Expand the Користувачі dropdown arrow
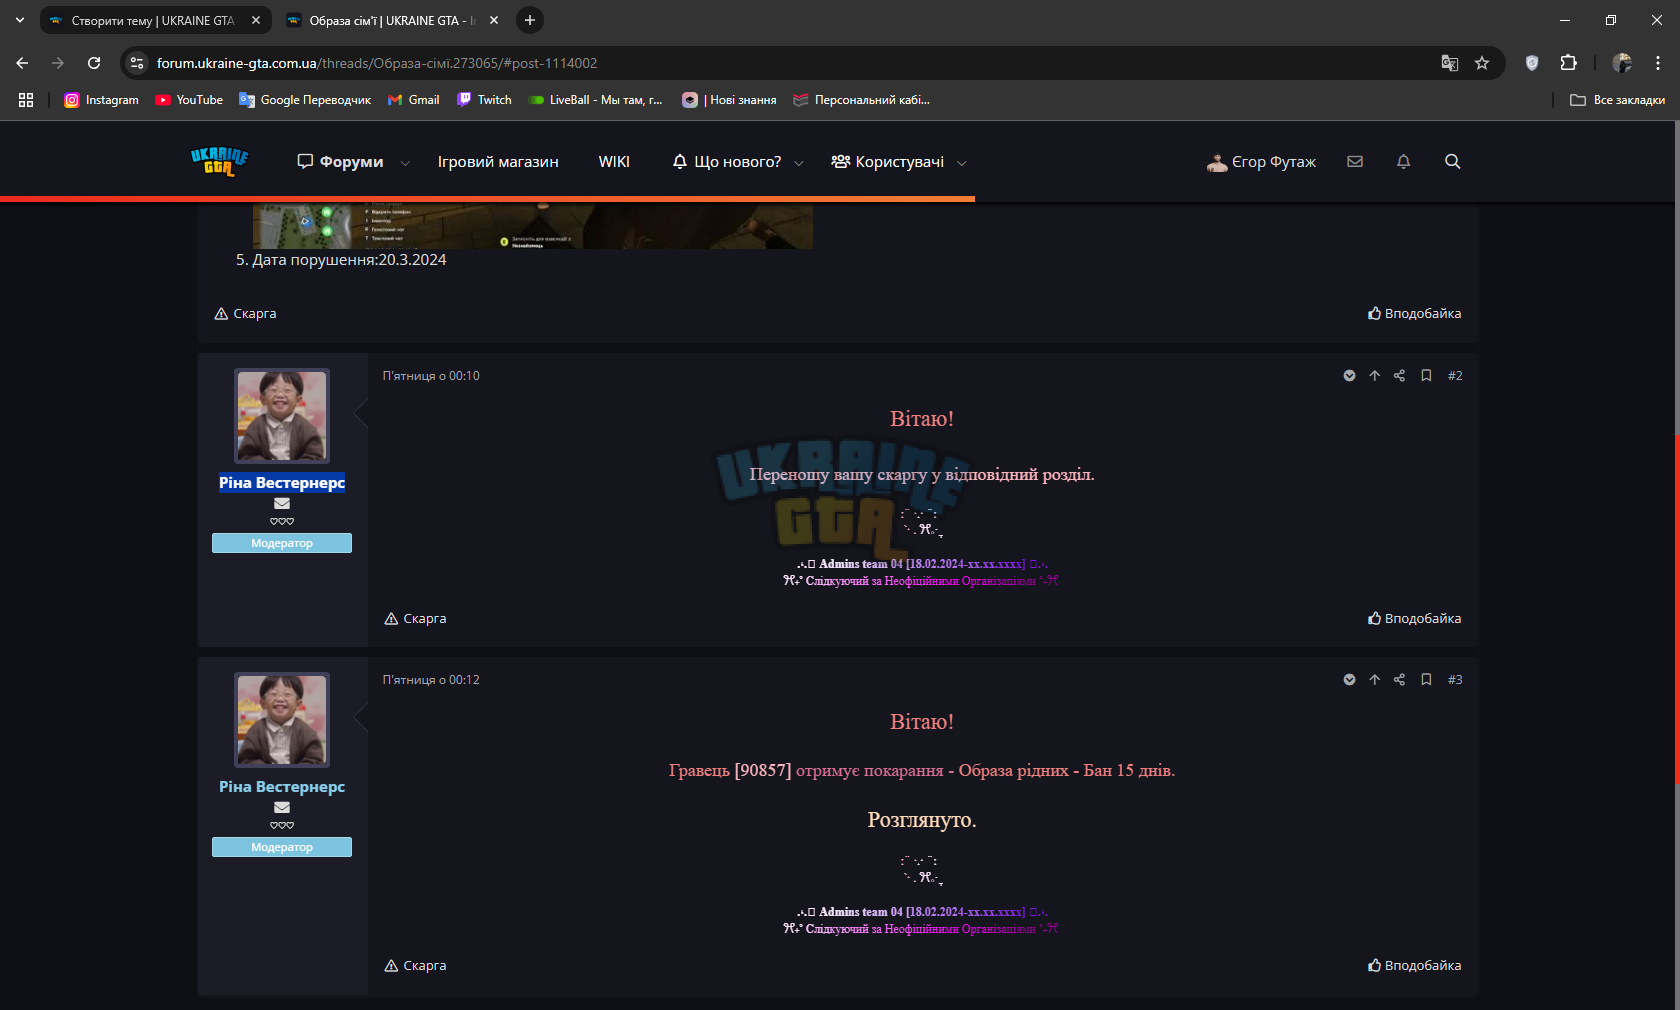 [962, 163]
